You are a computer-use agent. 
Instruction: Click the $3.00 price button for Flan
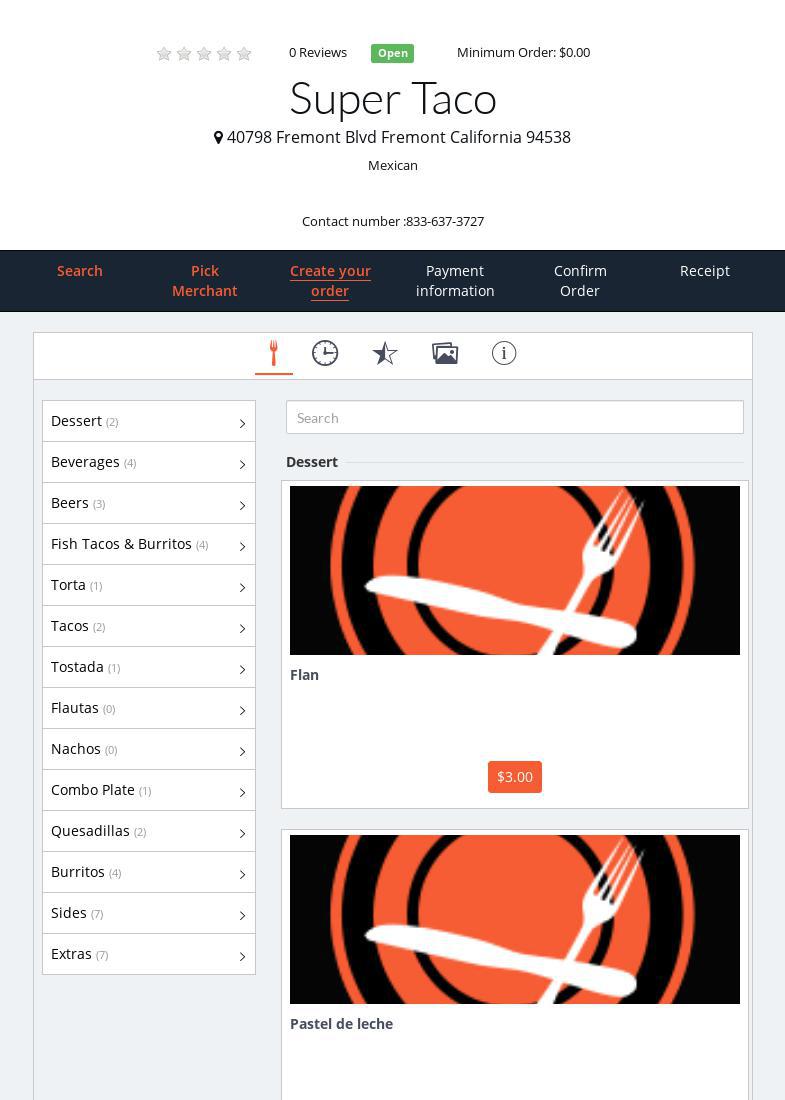[514, 777]
